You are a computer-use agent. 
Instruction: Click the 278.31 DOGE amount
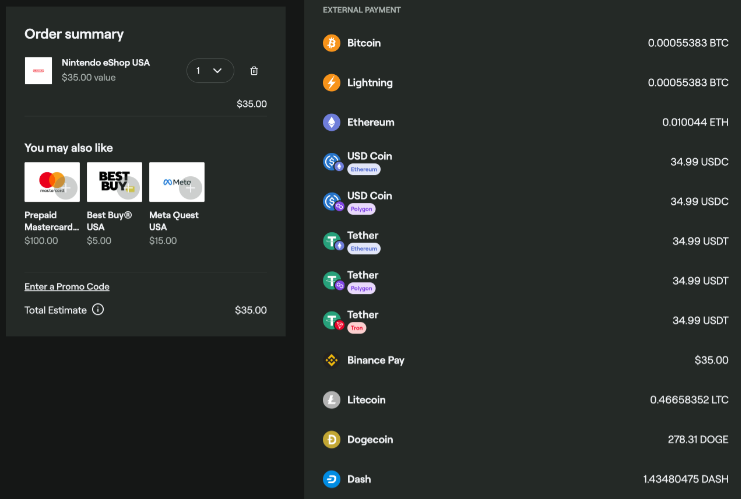pos(698,440)
